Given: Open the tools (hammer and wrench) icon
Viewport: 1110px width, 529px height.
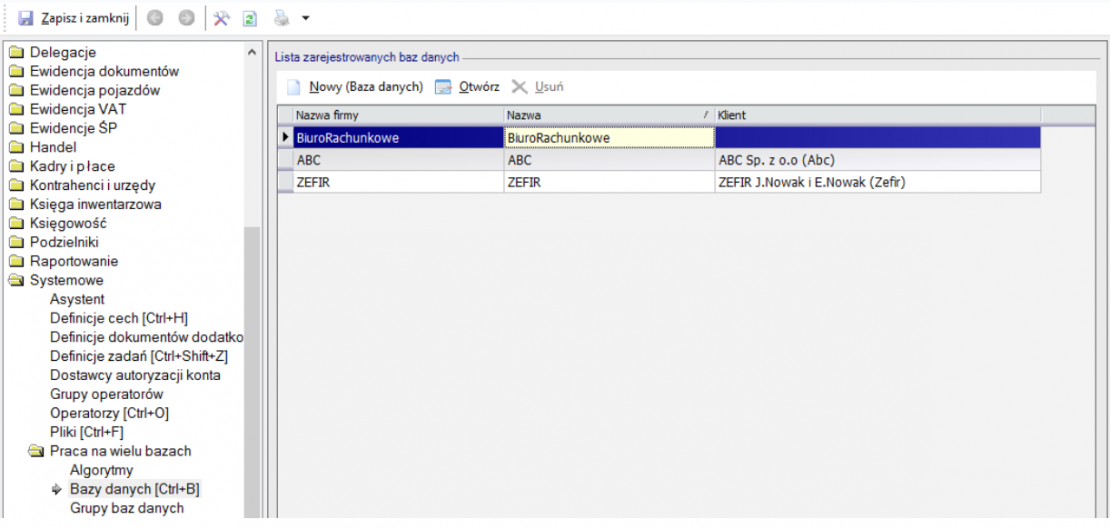Looking at the screenshot, I should (x=222, y=18).
